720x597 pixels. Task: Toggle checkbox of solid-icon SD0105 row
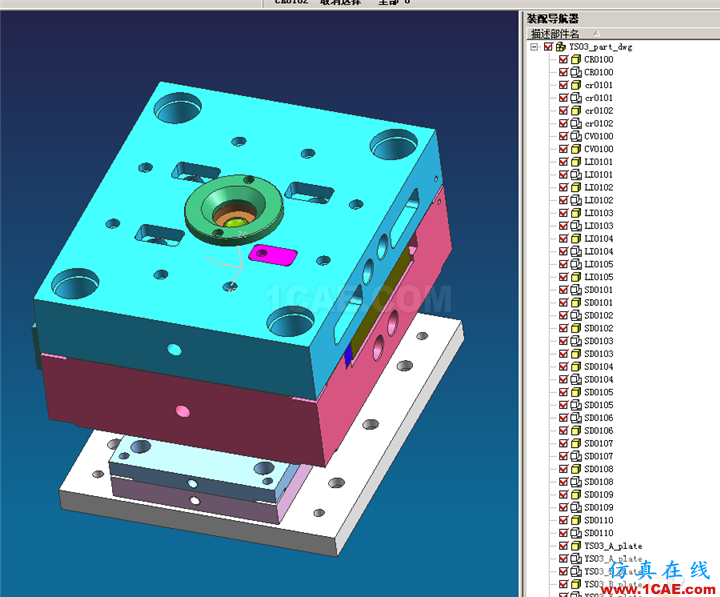tap(563, 392)
